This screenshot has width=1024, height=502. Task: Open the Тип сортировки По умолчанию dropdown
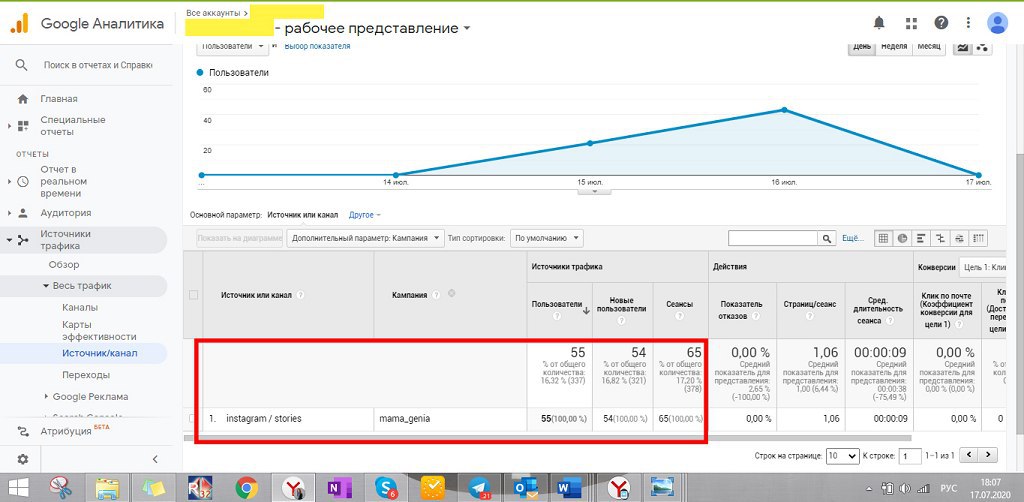pyautogui.click(x=547, y=238)
